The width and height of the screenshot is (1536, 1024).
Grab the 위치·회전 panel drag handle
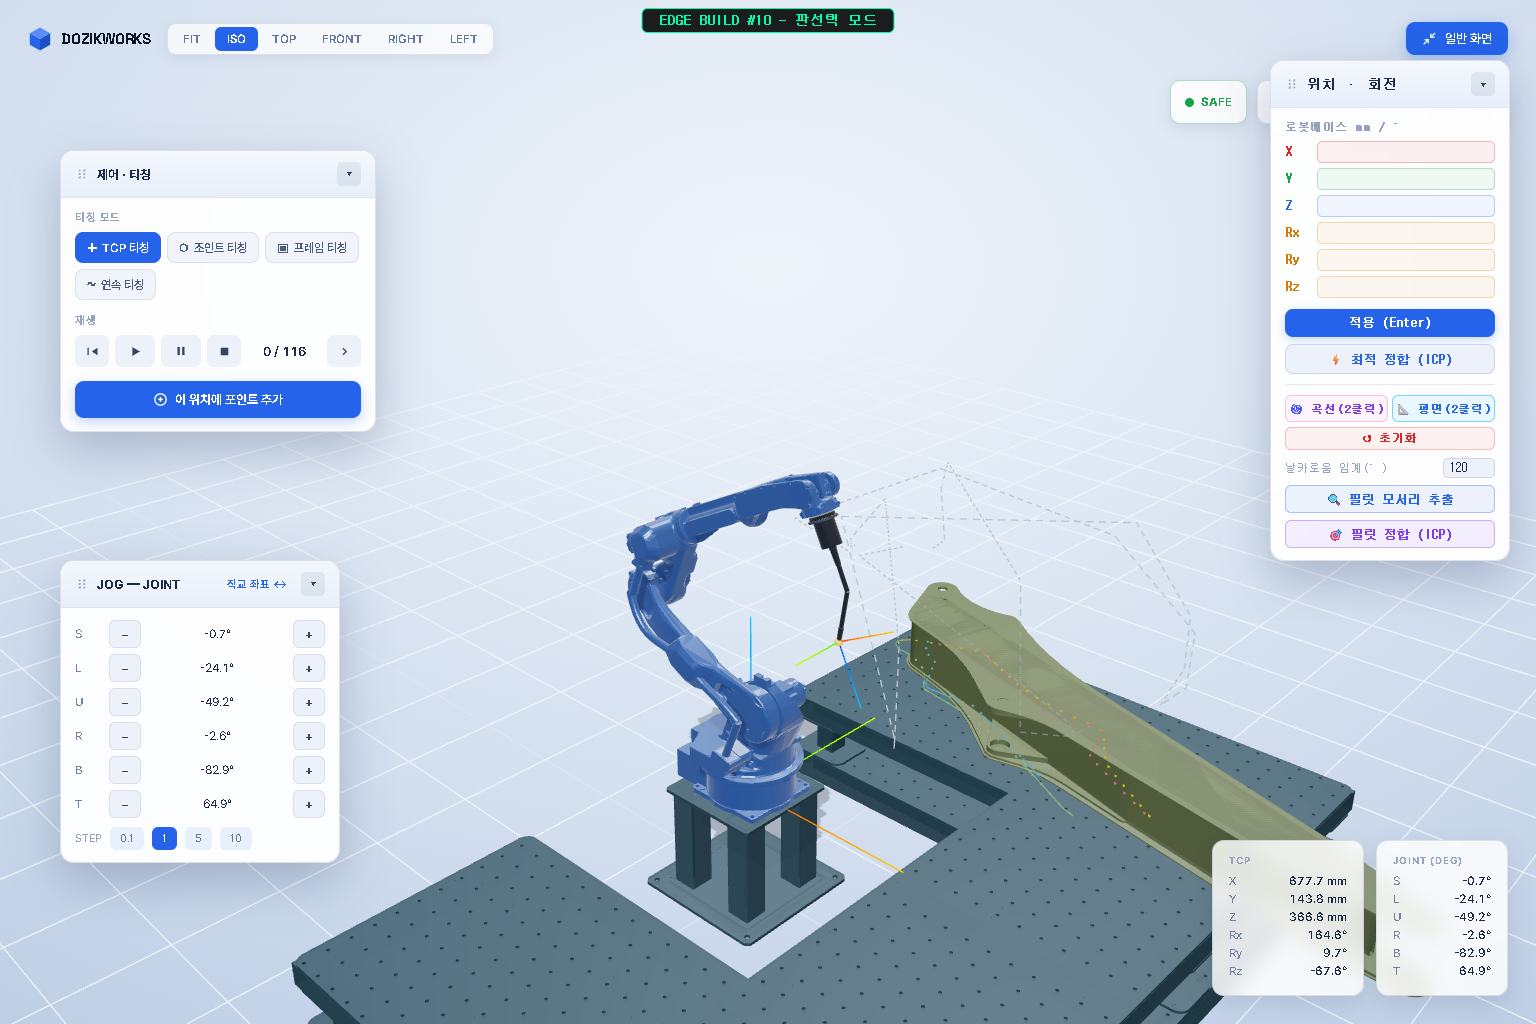pos(1292,84)
